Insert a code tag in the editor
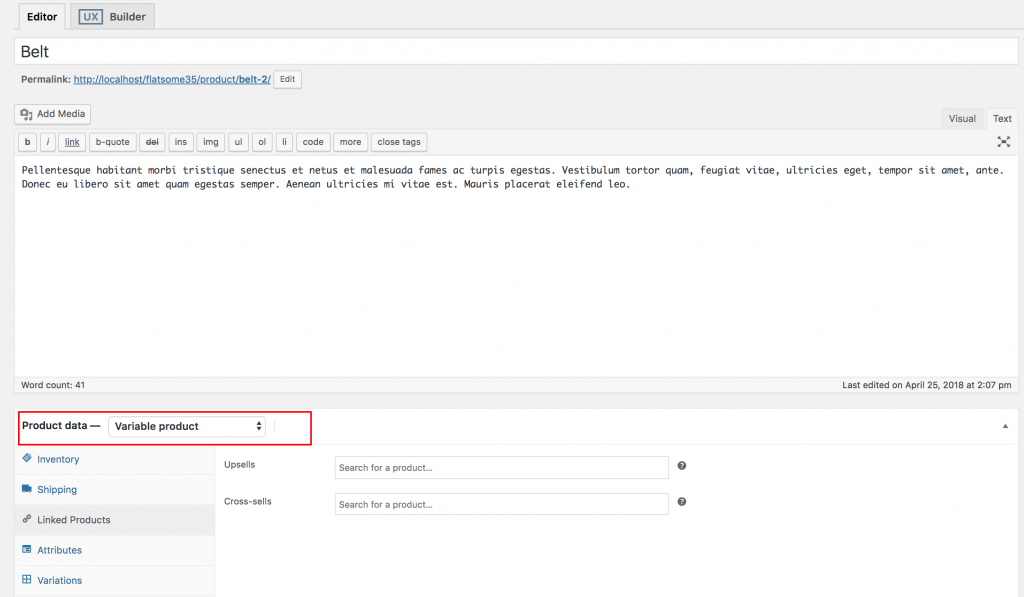This screenshot has height=597, width=1024. [313, 141]
